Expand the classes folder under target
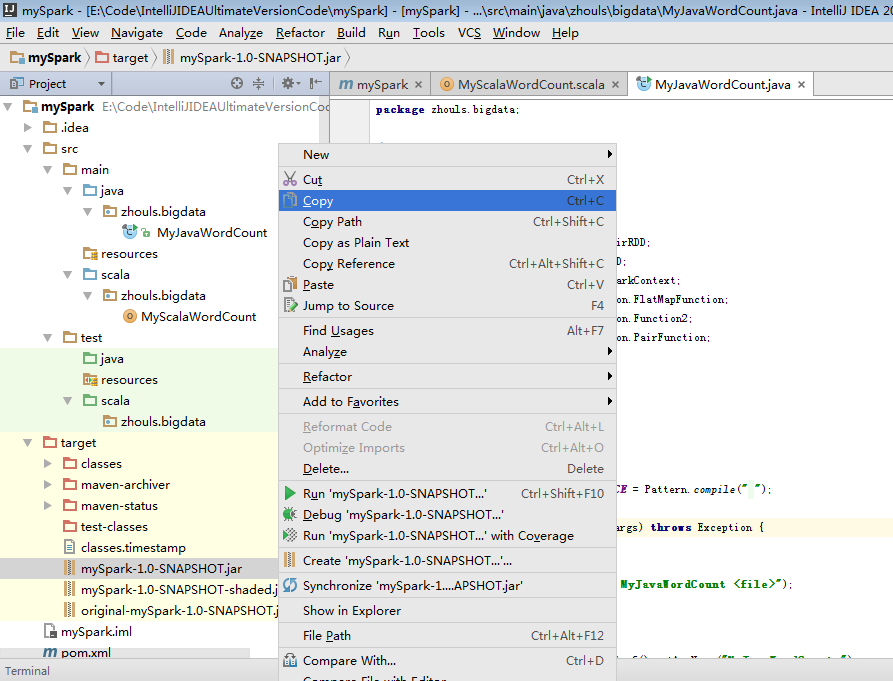The image size is (893, 681). click(x=48, y=463)
